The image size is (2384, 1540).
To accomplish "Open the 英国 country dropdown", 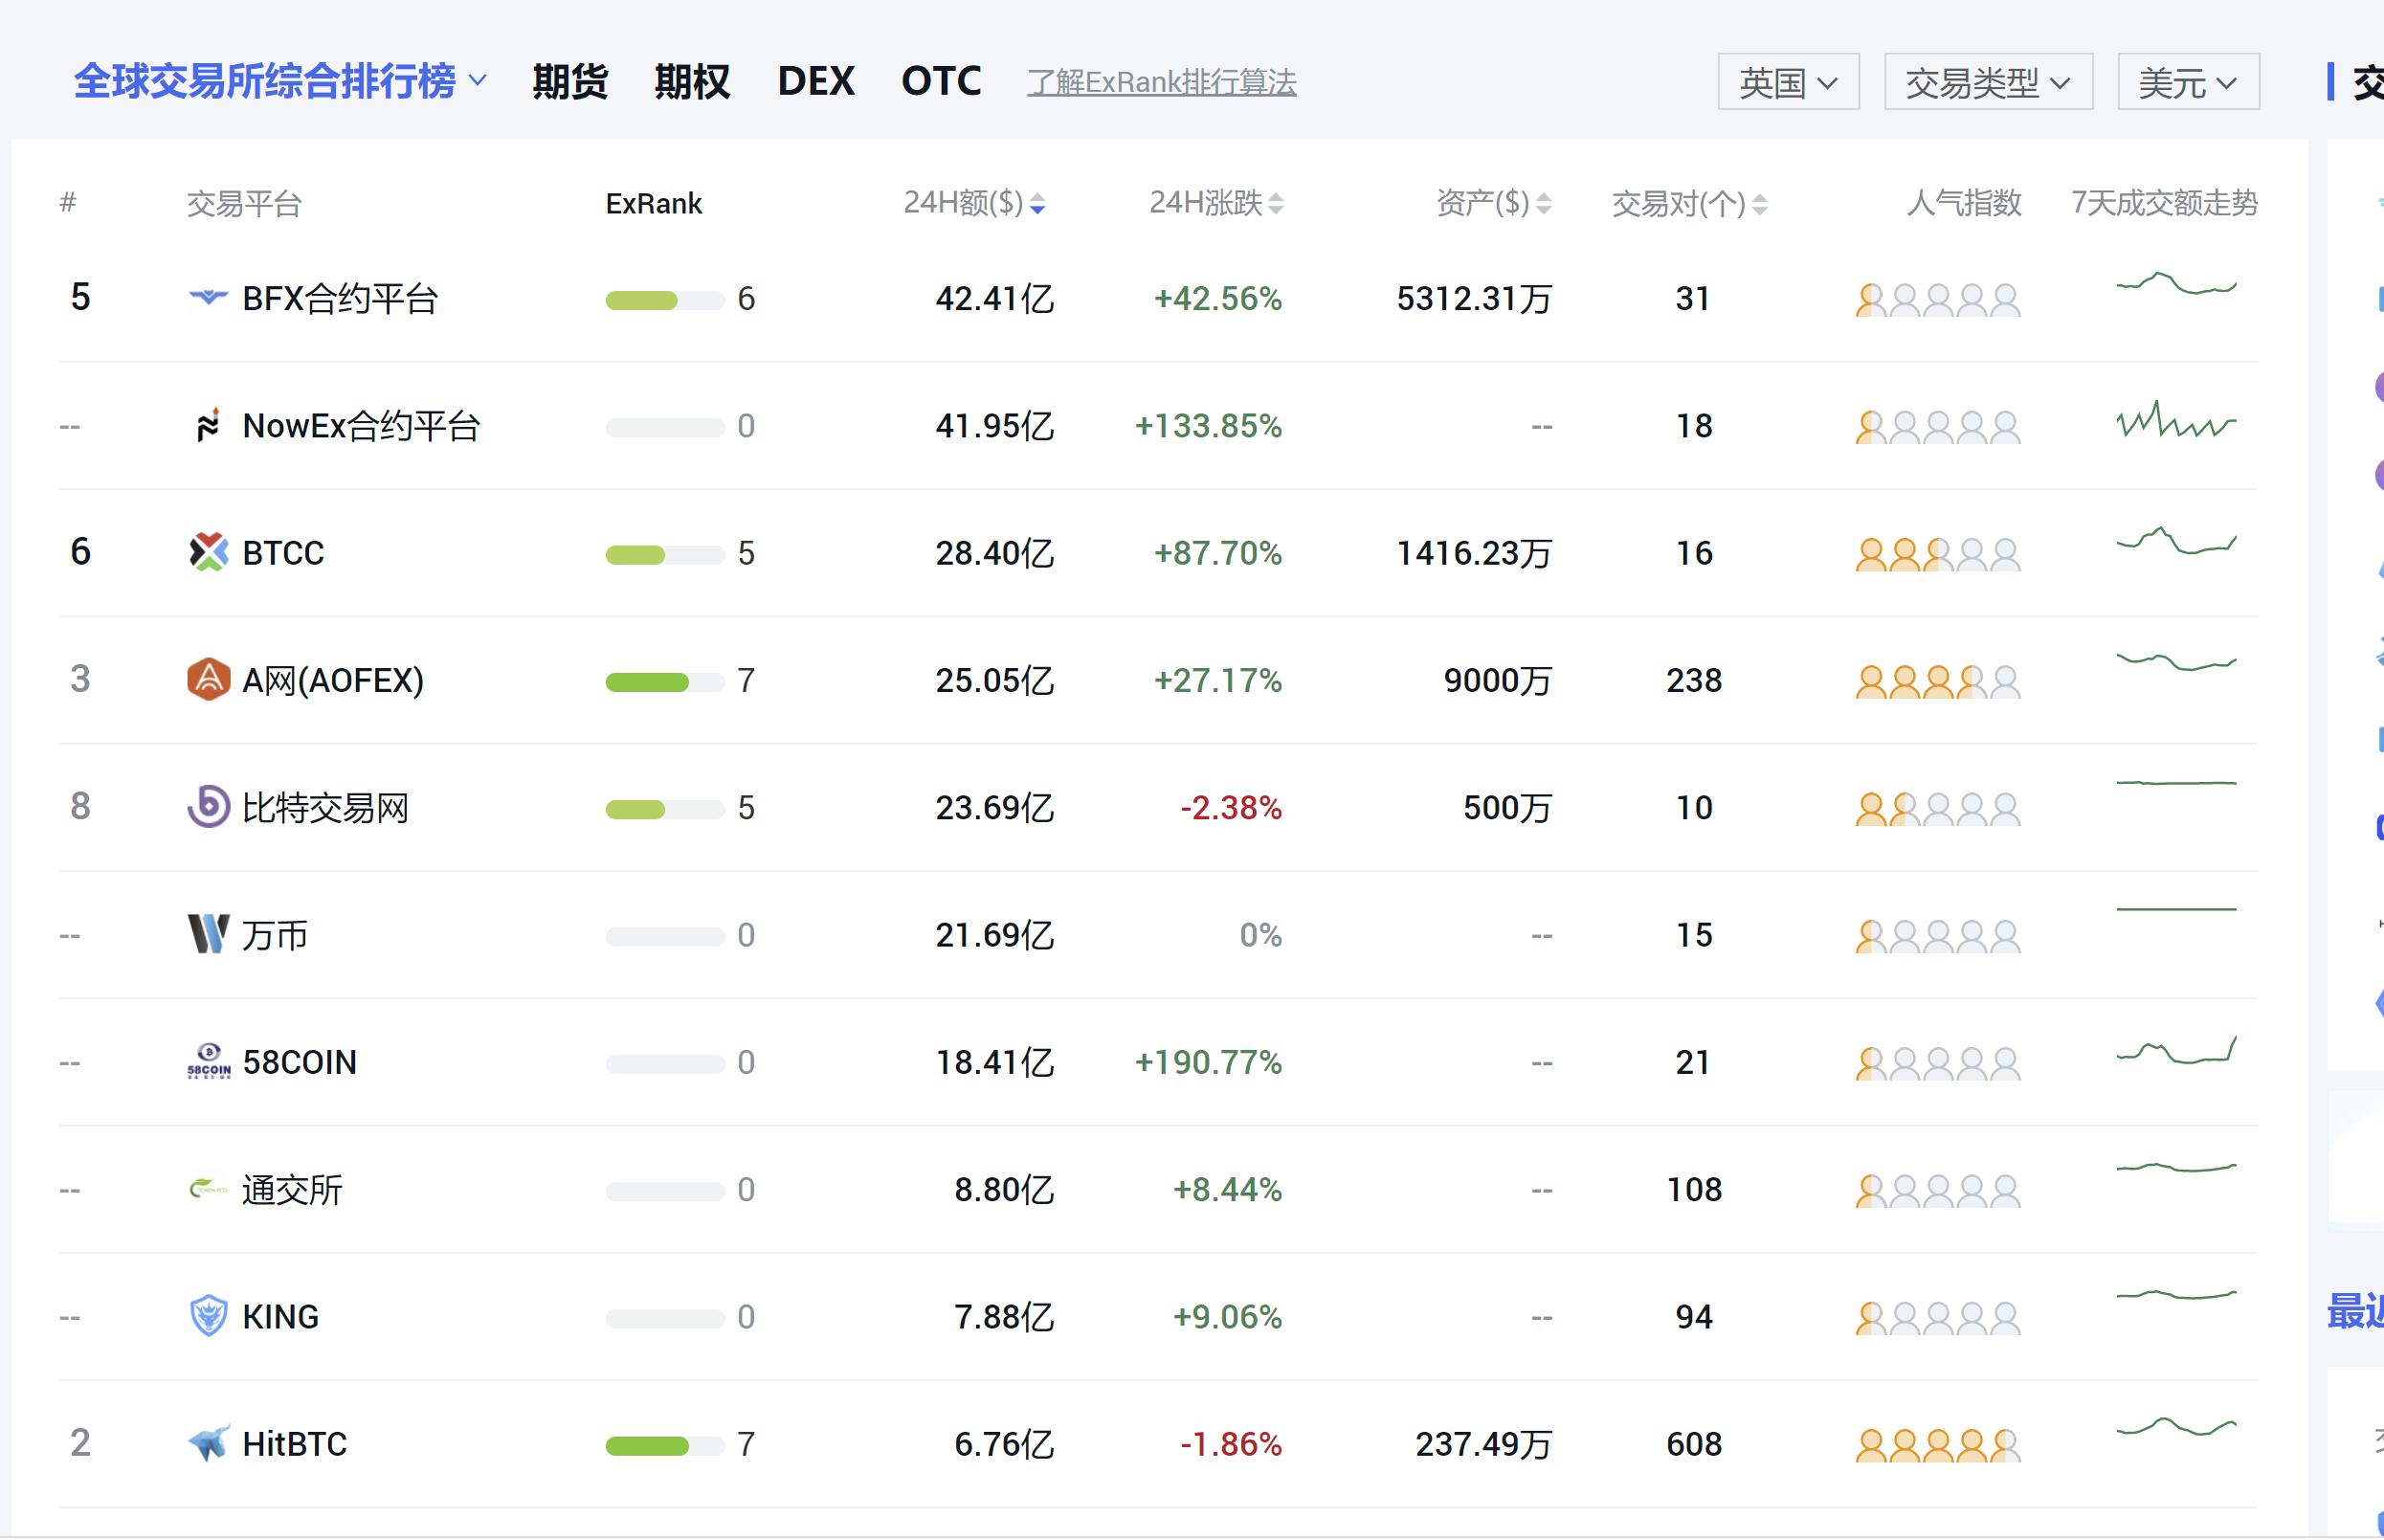I will tap(1788, 82).
